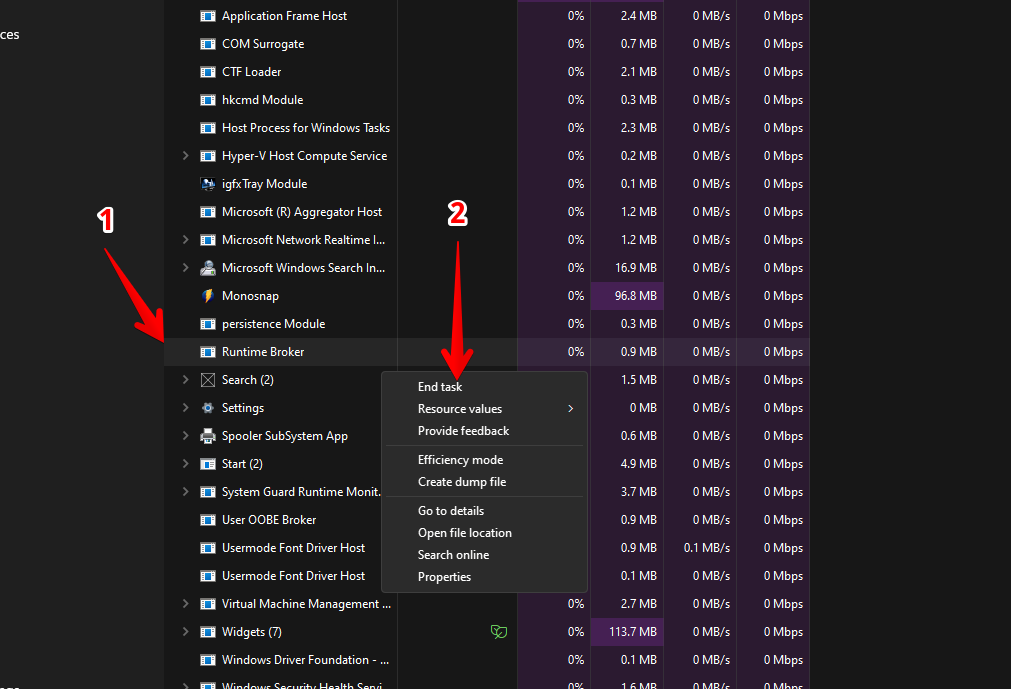Click the Settings gear icon
The height and width of the screenshot is (689, 1011).
click(x=208, y=408)
